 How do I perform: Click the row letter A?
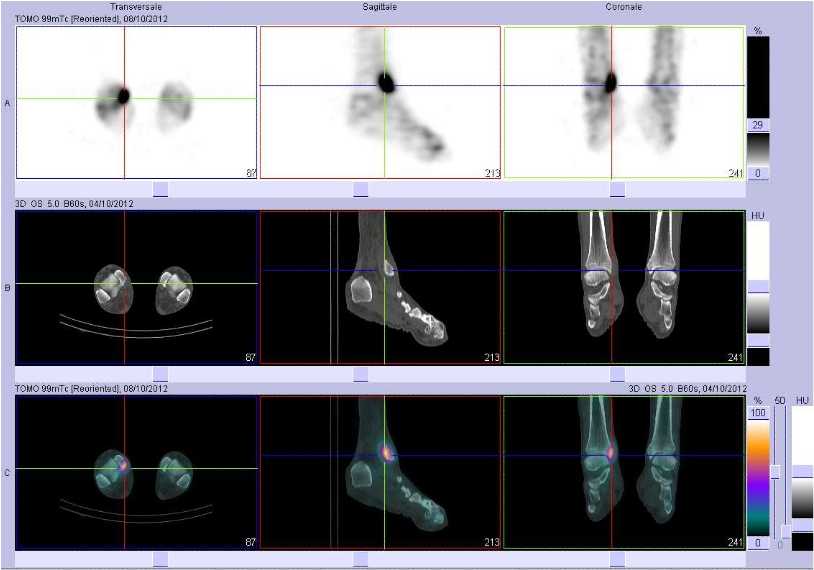[x=7, y=103]
